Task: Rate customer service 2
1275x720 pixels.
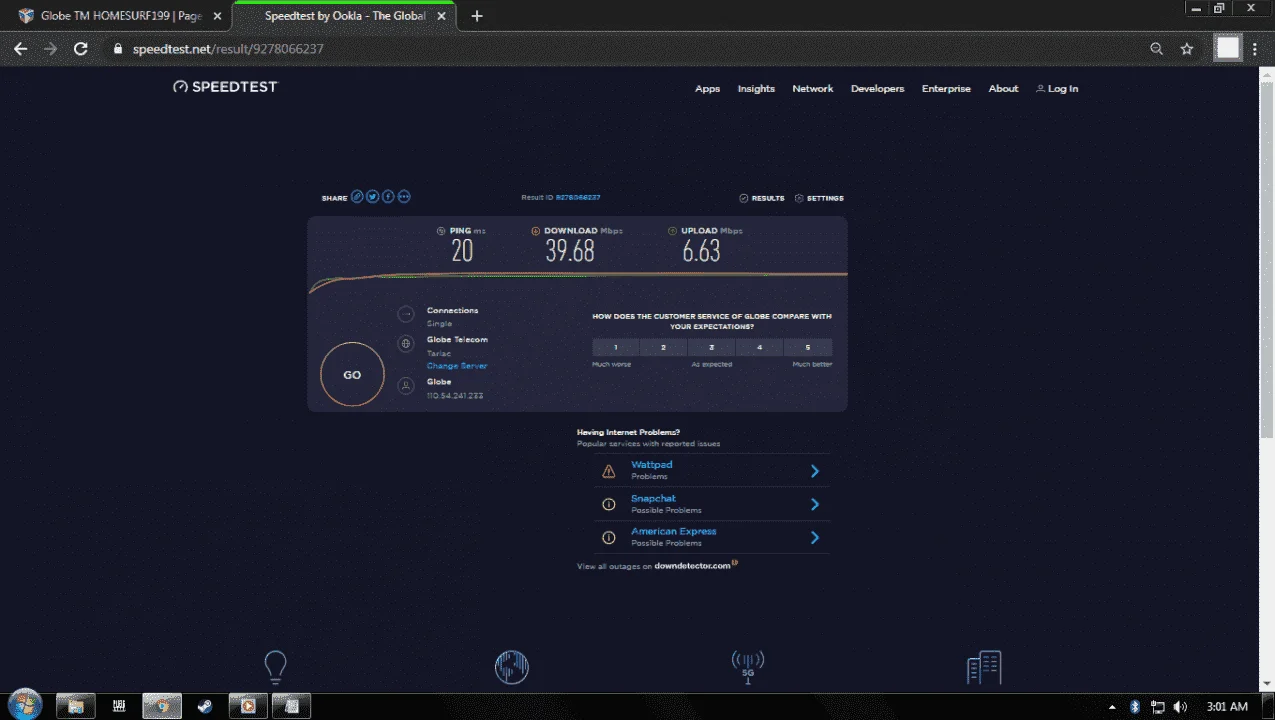Action: (664, 347)
